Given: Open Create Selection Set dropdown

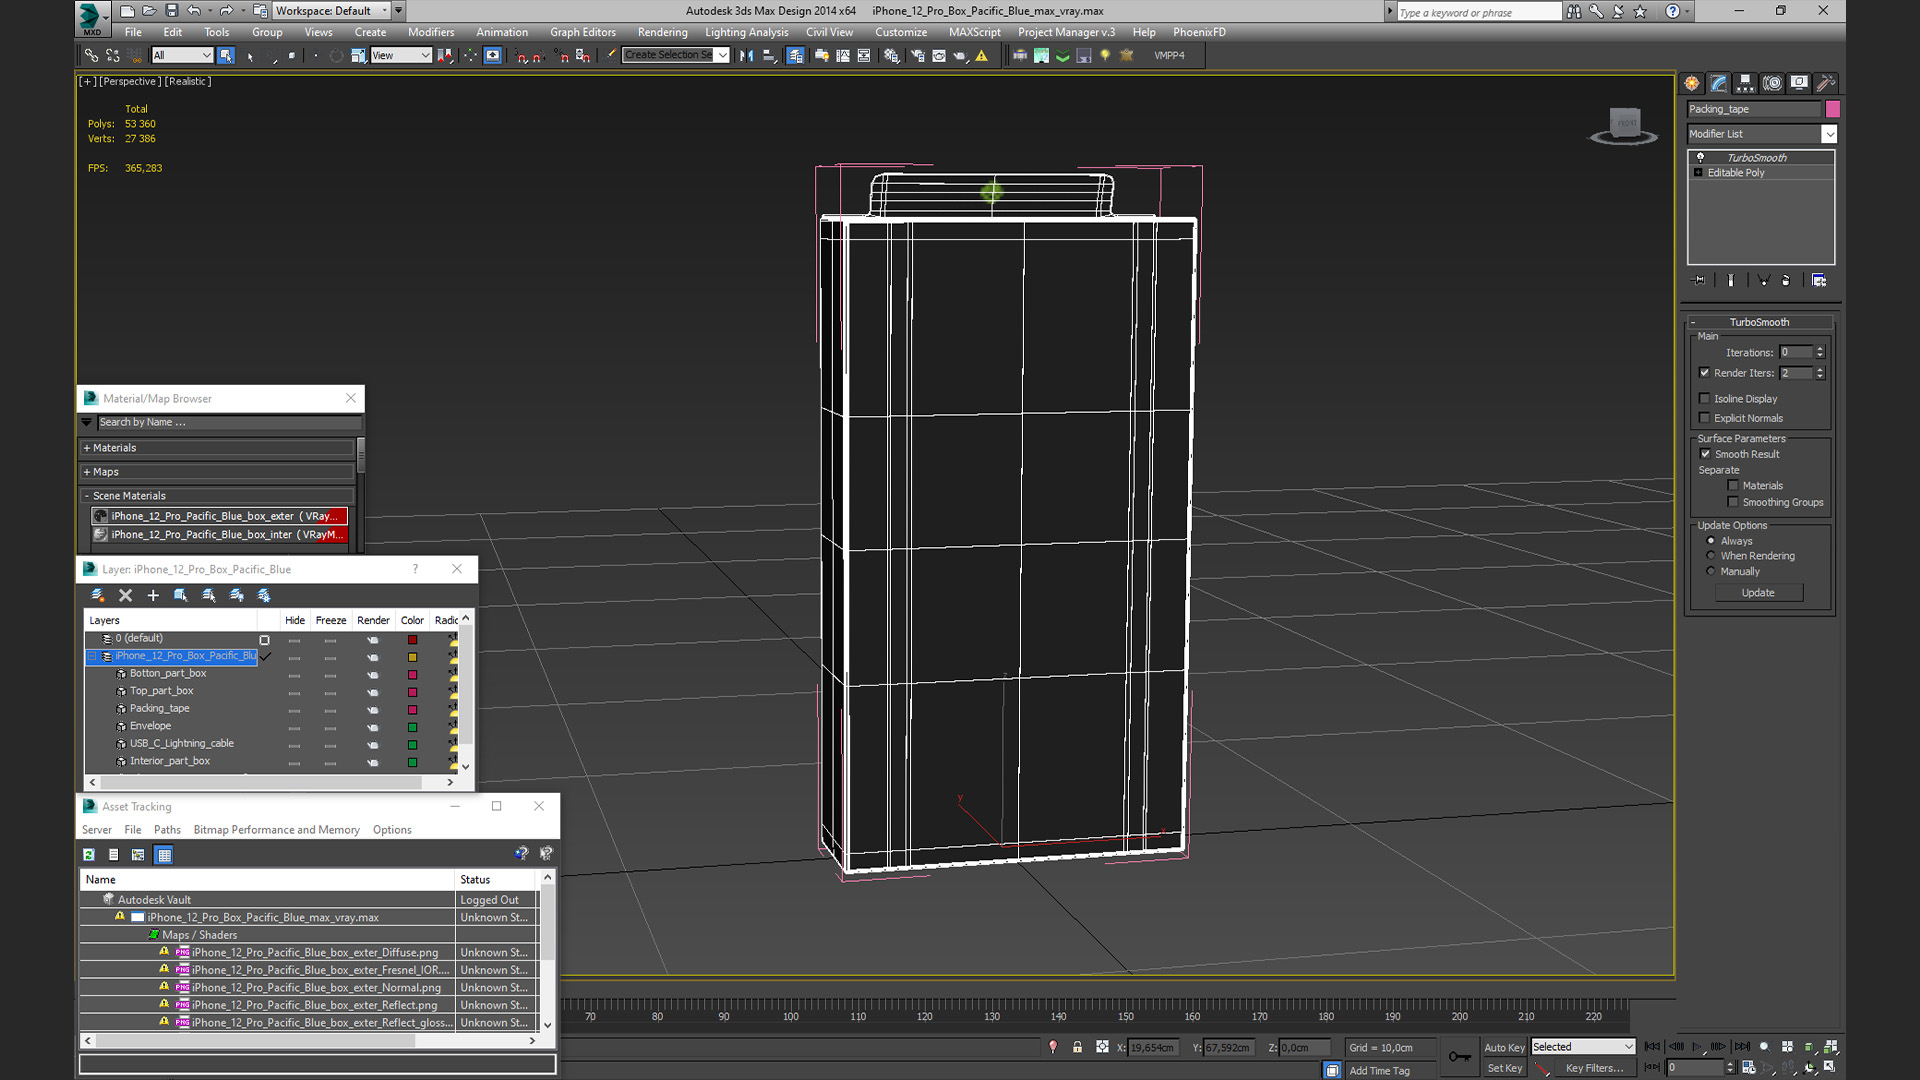Looking at the screenshot, I should pyautogui.click(x=722, y=55).
